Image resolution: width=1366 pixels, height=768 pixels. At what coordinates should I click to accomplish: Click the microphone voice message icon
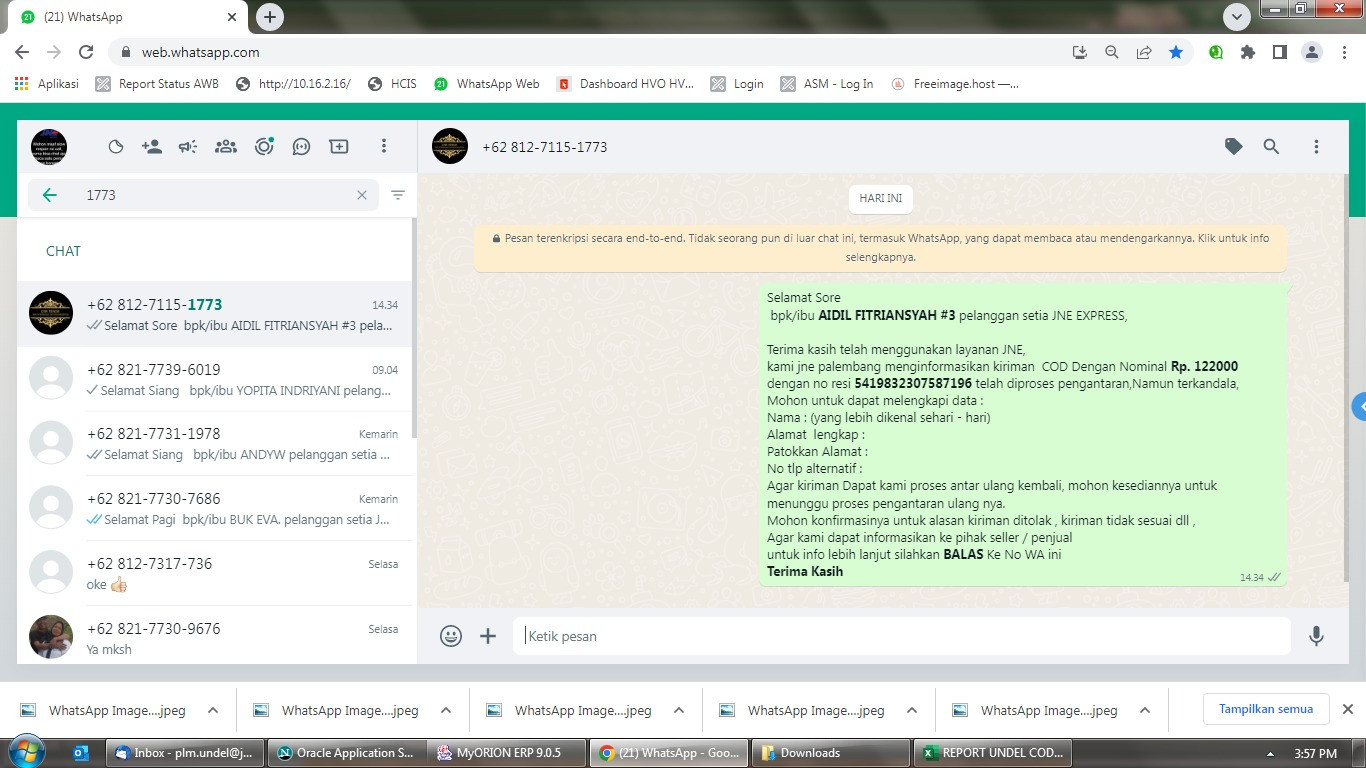pos(1316,636)
